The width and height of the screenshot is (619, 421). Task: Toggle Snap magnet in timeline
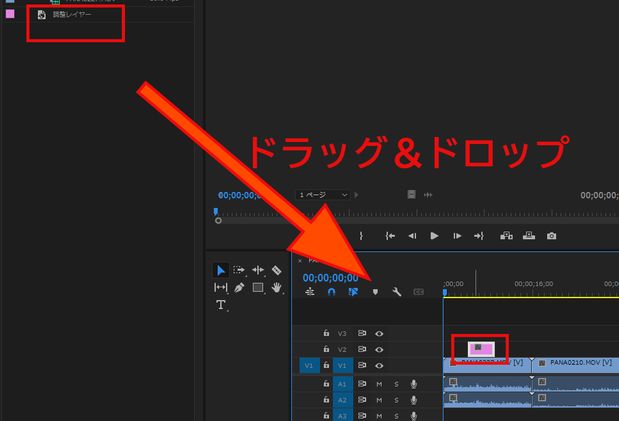(332, 292)
